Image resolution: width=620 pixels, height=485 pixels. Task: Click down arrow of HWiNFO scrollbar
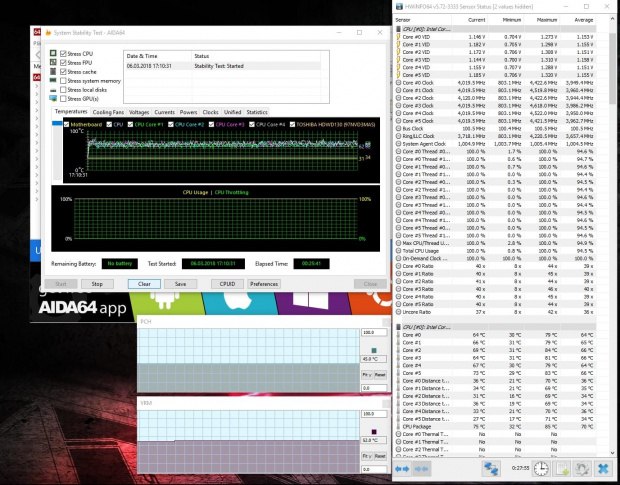tap(612, 453)
